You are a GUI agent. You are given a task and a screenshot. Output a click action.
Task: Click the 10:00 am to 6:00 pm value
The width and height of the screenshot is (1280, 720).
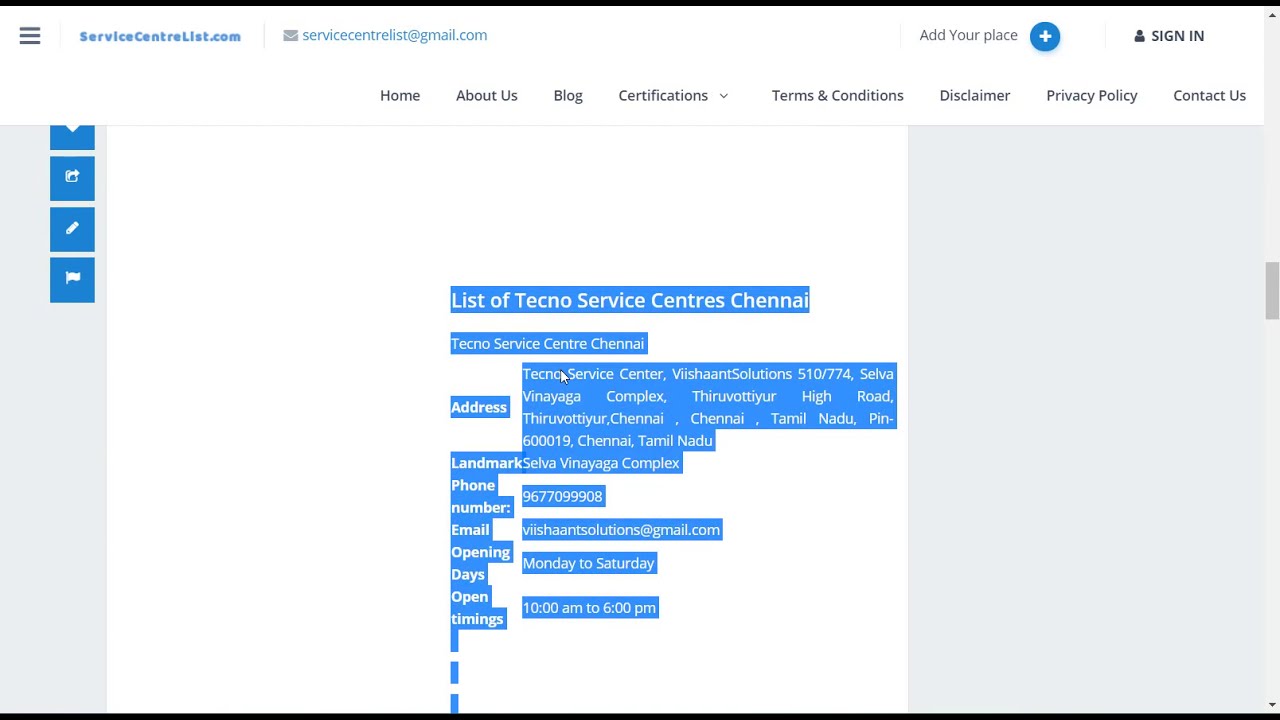tap(589, 608)
